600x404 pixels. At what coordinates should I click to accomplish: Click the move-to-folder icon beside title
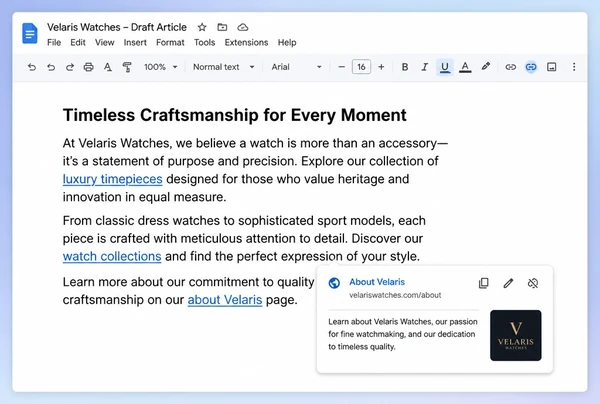pos(222,27)
